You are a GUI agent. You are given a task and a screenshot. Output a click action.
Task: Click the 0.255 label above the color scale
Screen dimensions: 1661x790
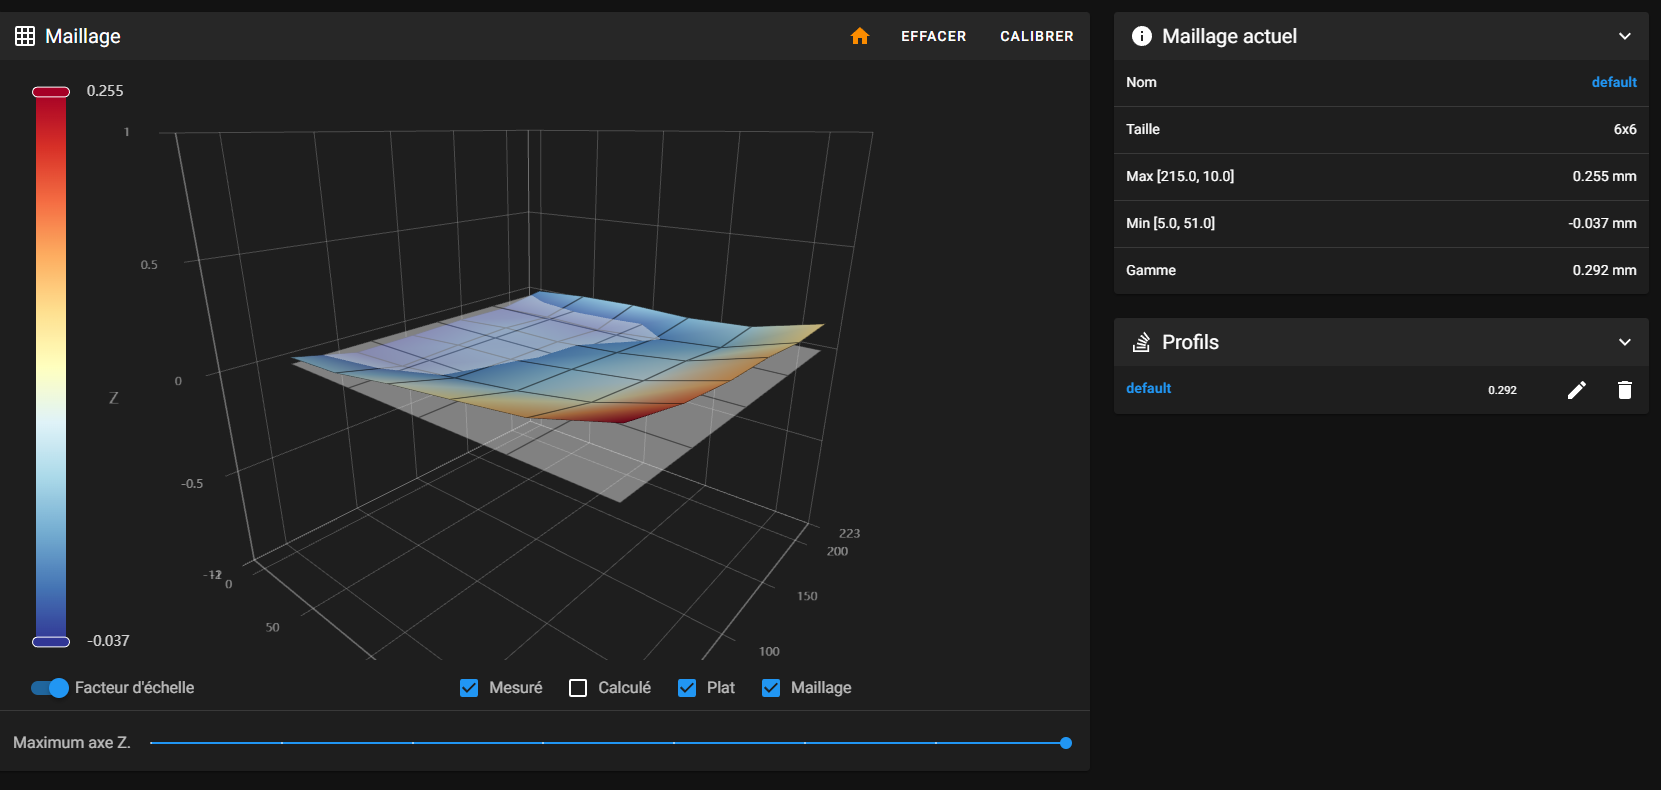click(x=105, y=91)
